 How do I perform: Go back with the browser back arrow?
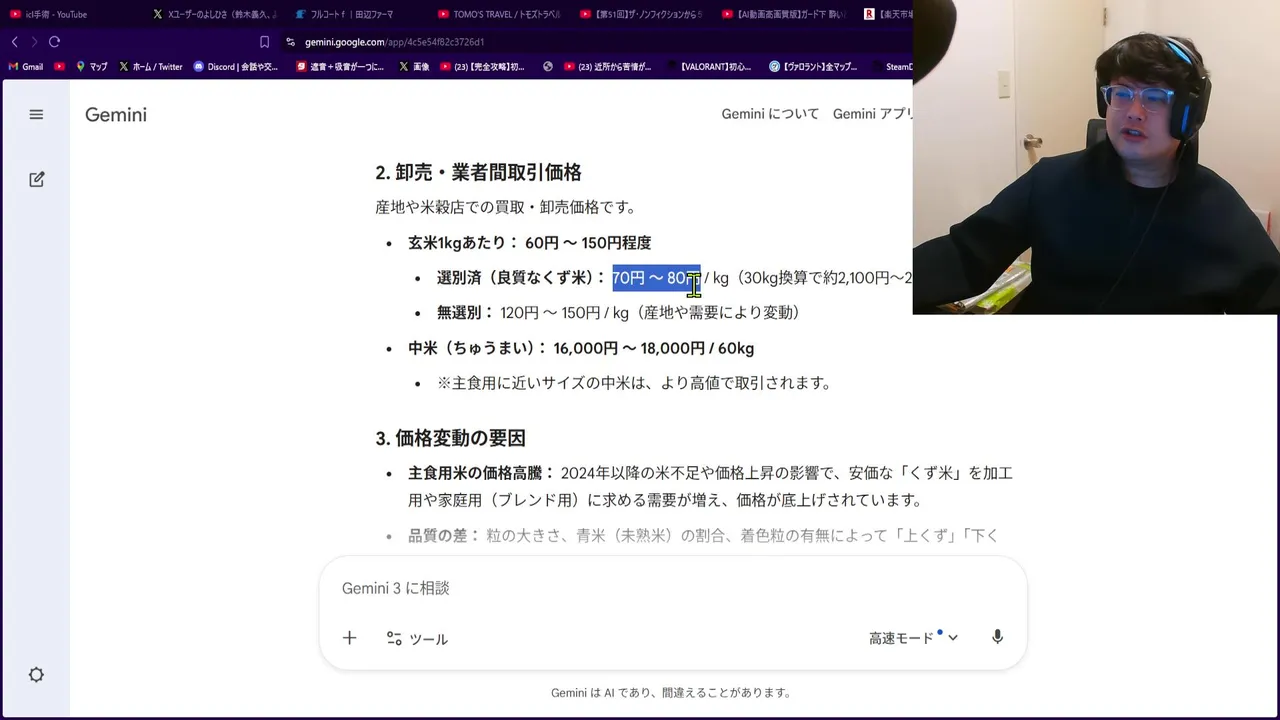tap(14, 42)
